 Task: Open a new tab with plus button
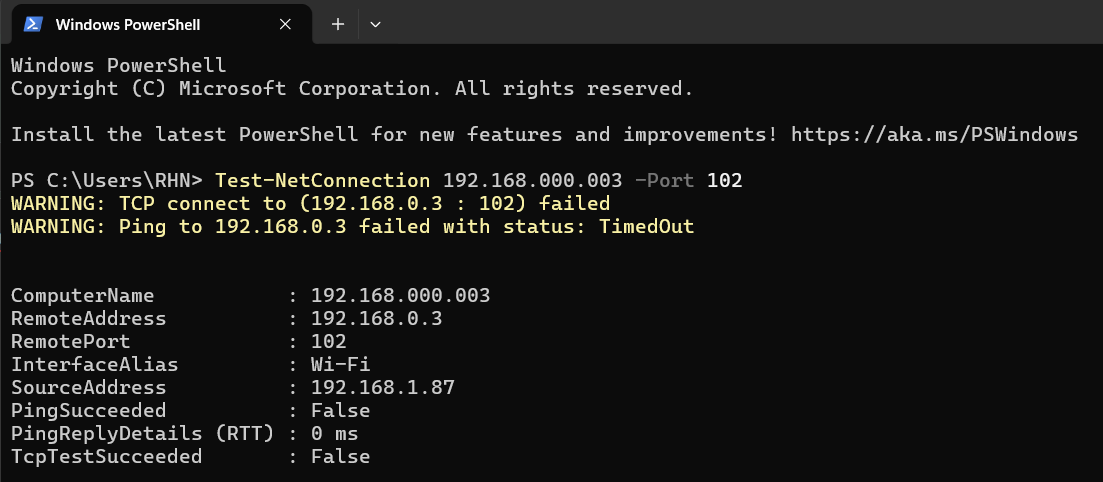pos(338,24)
